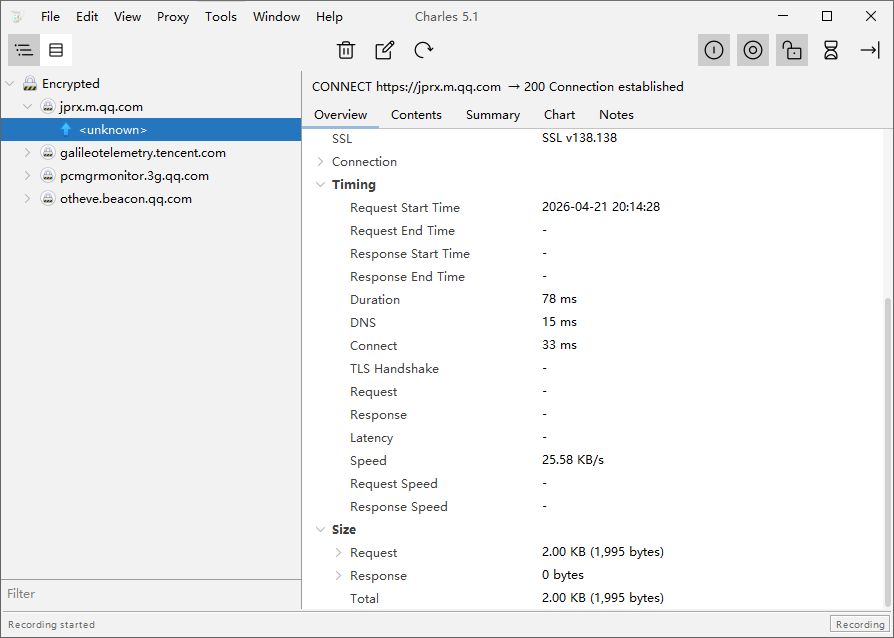Screen dimensions: 894x638
Task: Open the Proxy menu
Action: click(173, 17)
